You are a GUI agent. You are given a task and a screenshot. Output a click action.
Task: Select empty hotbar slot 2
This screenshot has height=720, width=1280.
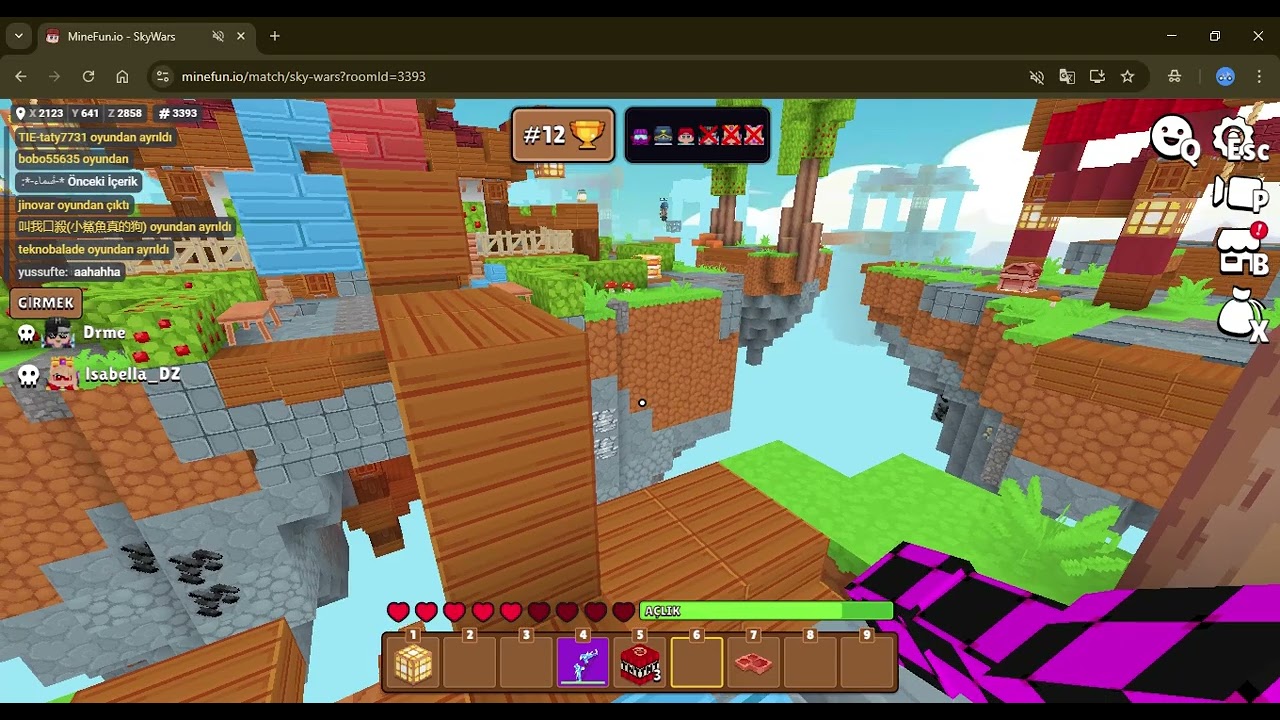(x=470, y=663)
